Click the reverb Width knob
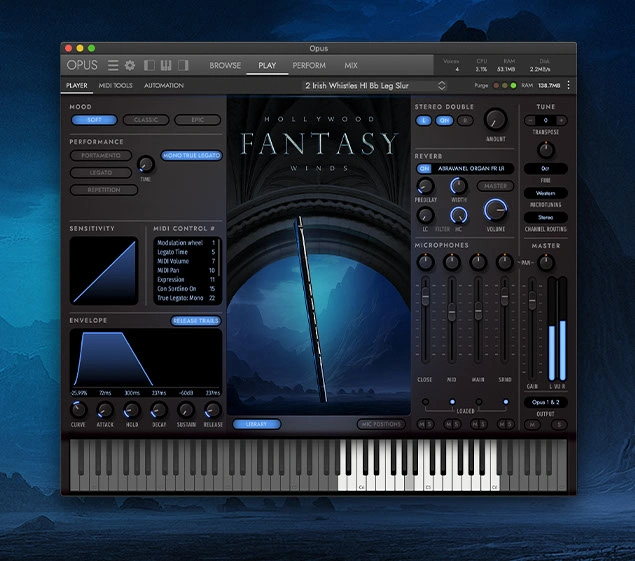The image size is (635, 561). pyautogui.click(x=458, y=186)
